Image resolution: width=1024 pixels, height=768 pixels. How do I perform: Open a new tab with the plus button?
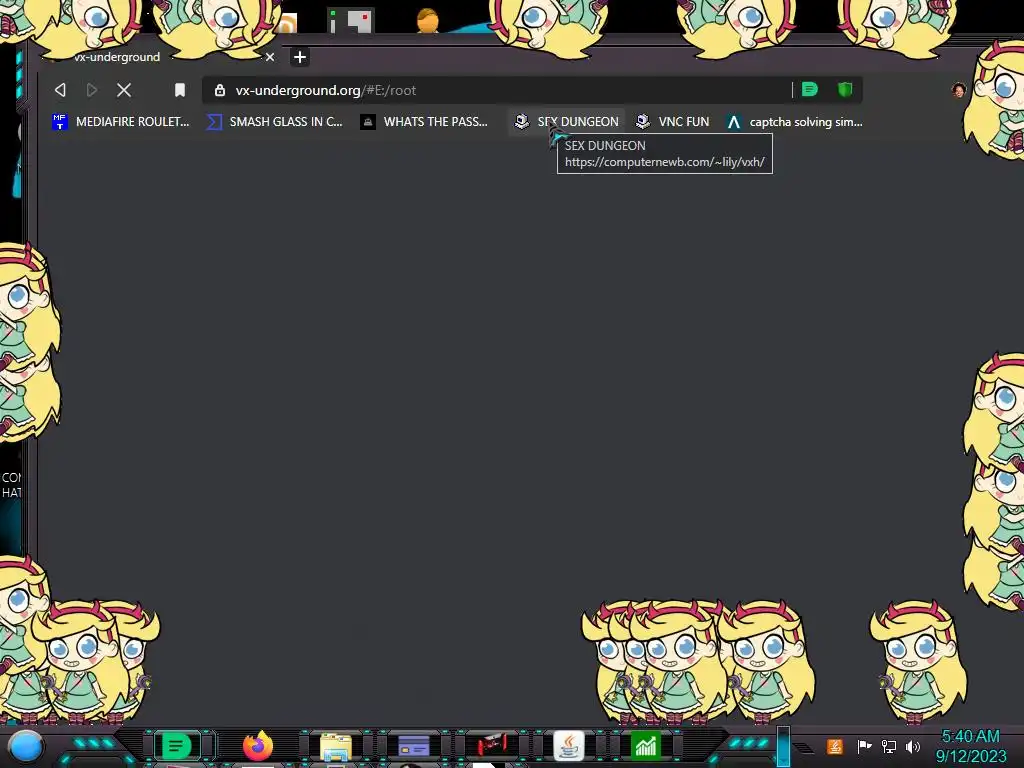pos(300,57)
